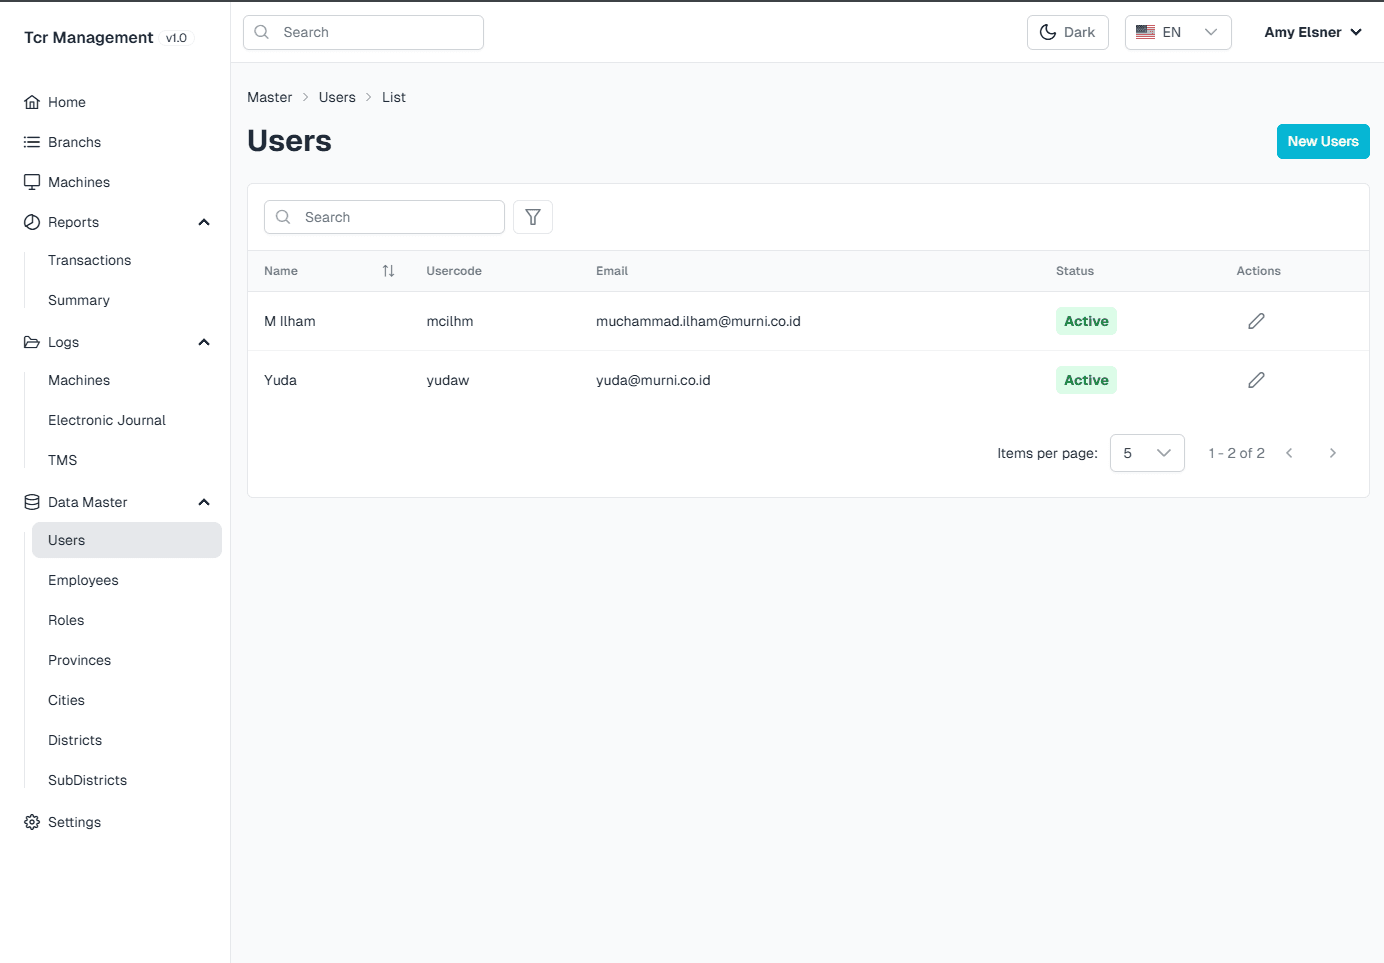Collapse the Data Master menu chevron

[204, 502]
